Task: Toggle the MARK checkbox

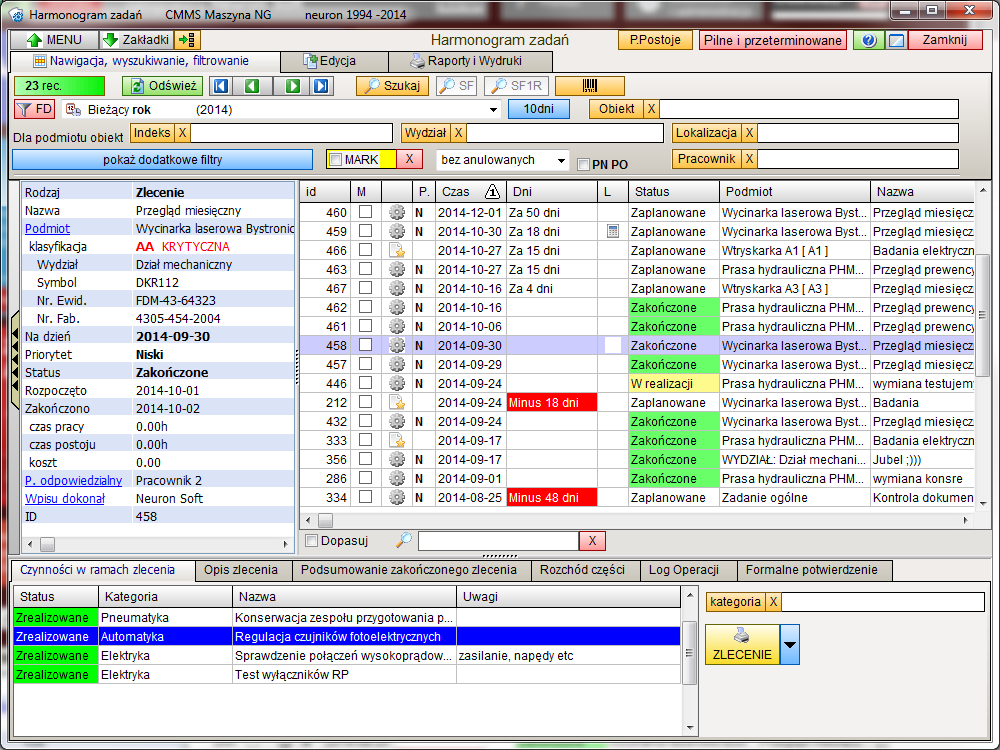Action: click(335, 159)
